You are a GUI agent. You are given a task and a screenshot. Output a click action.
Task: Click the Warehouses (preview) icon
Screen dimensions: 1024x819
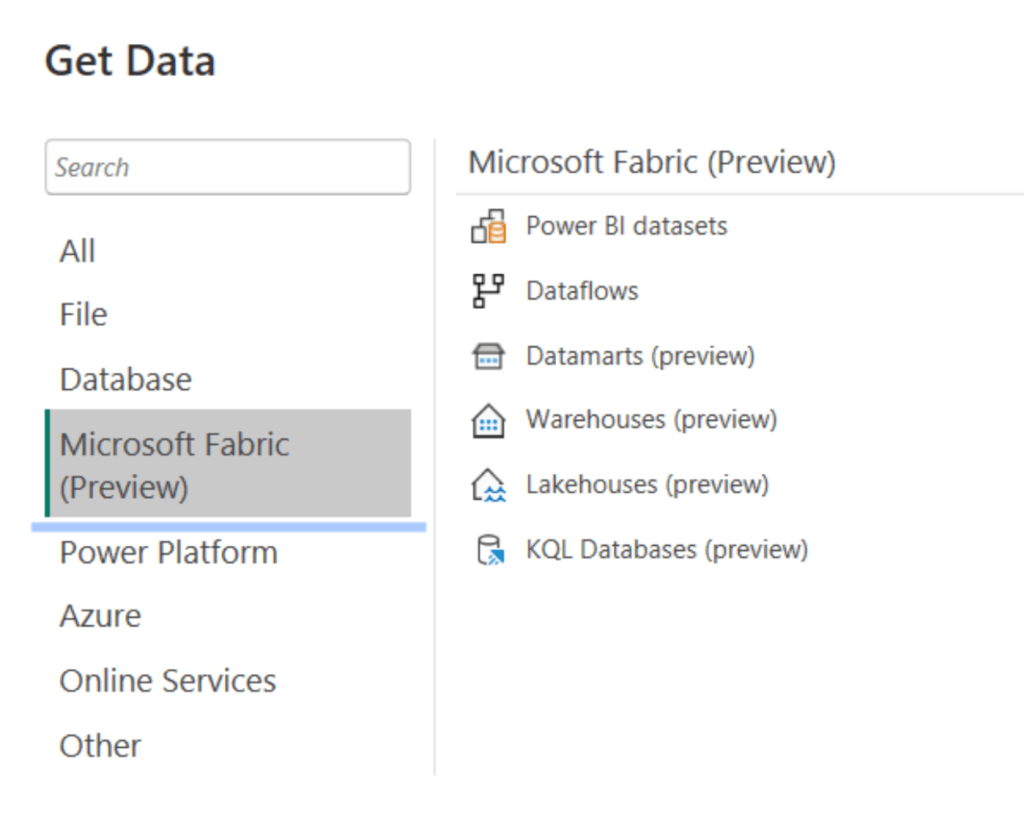tap(489, 421)
